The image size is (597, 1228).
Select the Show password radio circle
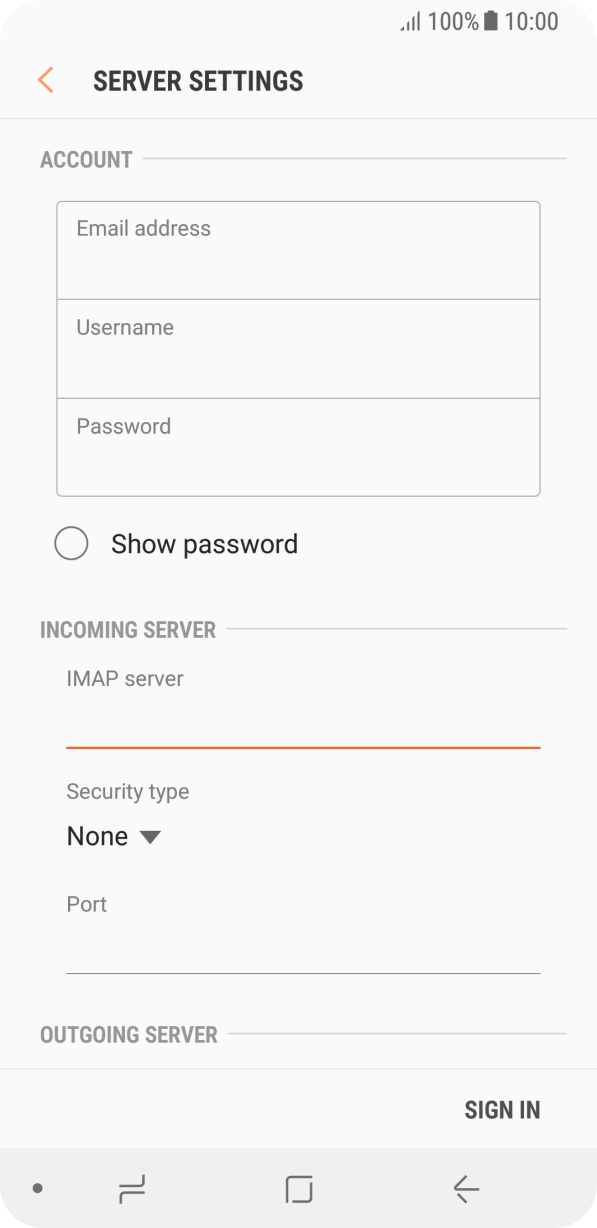[x=71, y=543]
